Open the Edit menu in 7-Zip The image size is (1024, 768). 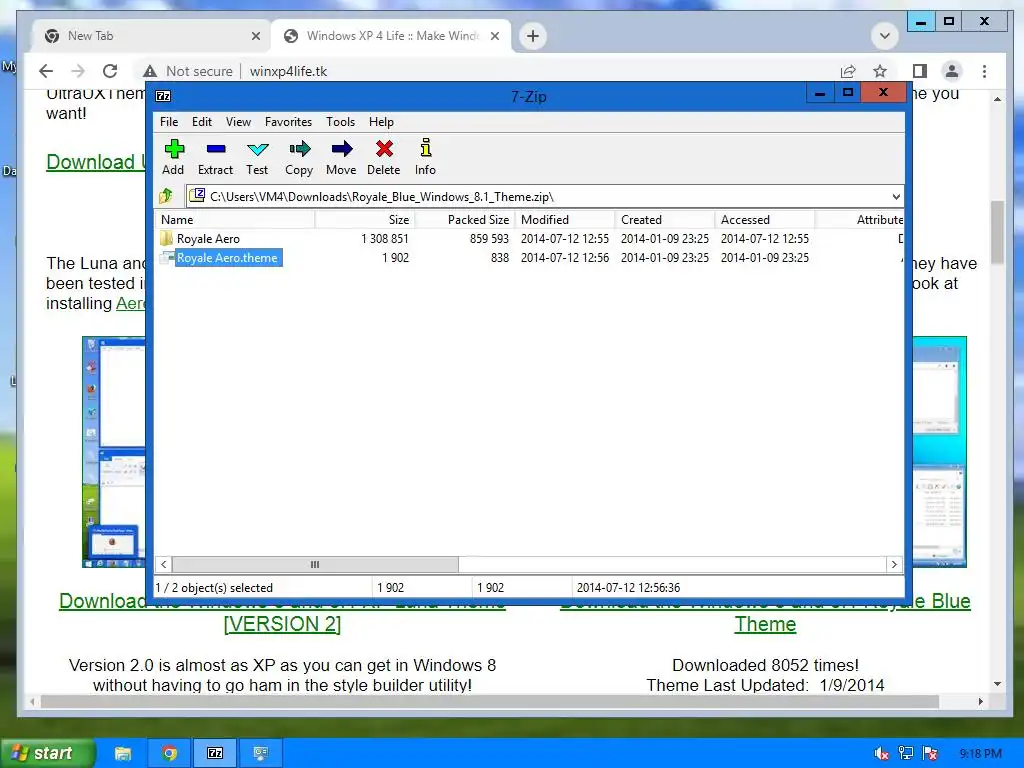click(202, 121)
